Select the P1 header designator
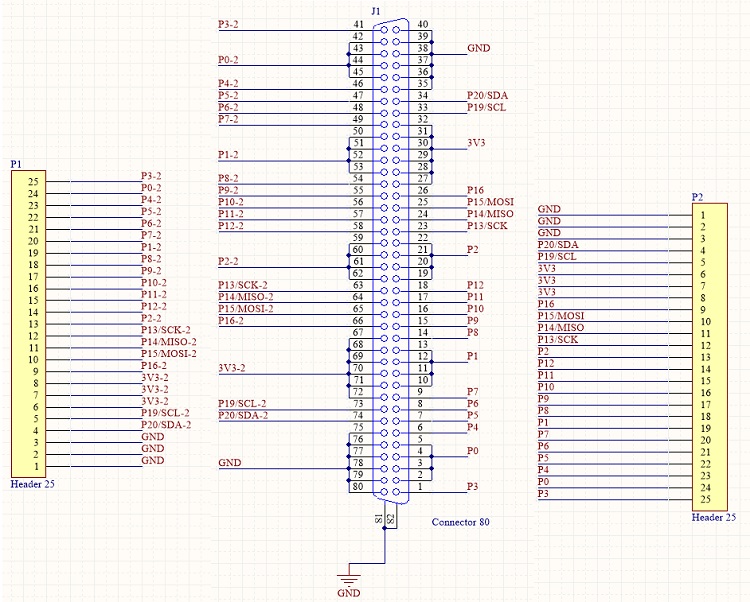The width and height of the screenshot is (750, 602). [16, 164]
